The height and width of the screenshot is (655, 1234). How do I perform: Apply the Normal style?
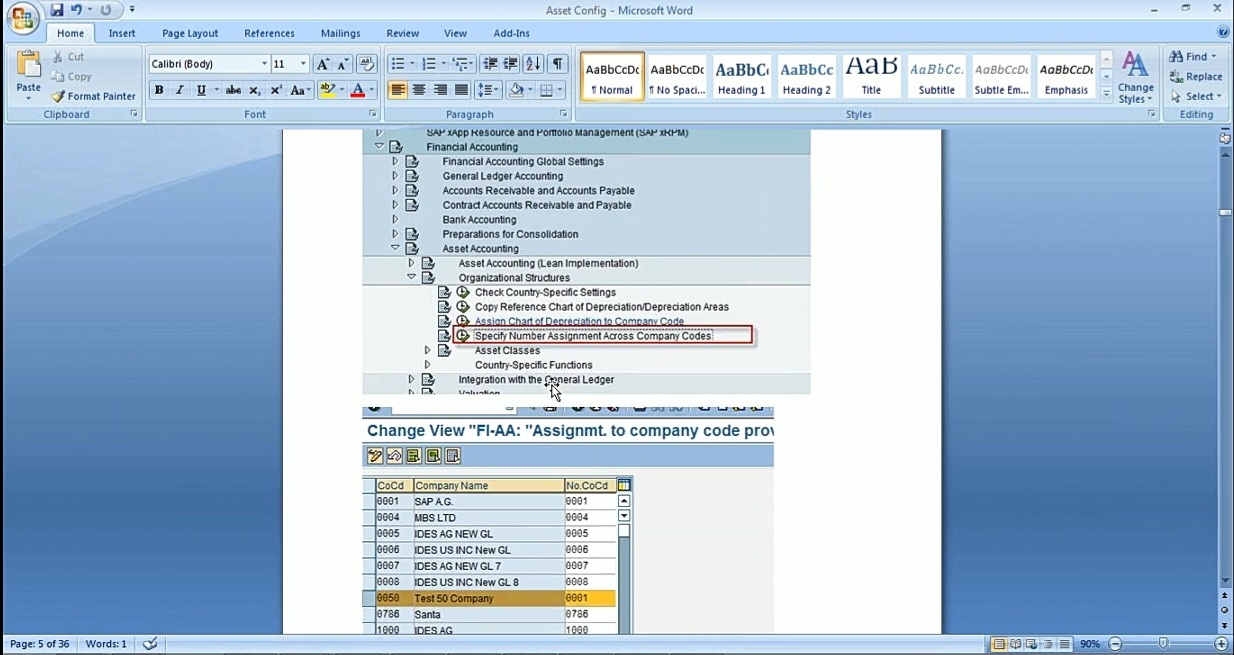612,76
